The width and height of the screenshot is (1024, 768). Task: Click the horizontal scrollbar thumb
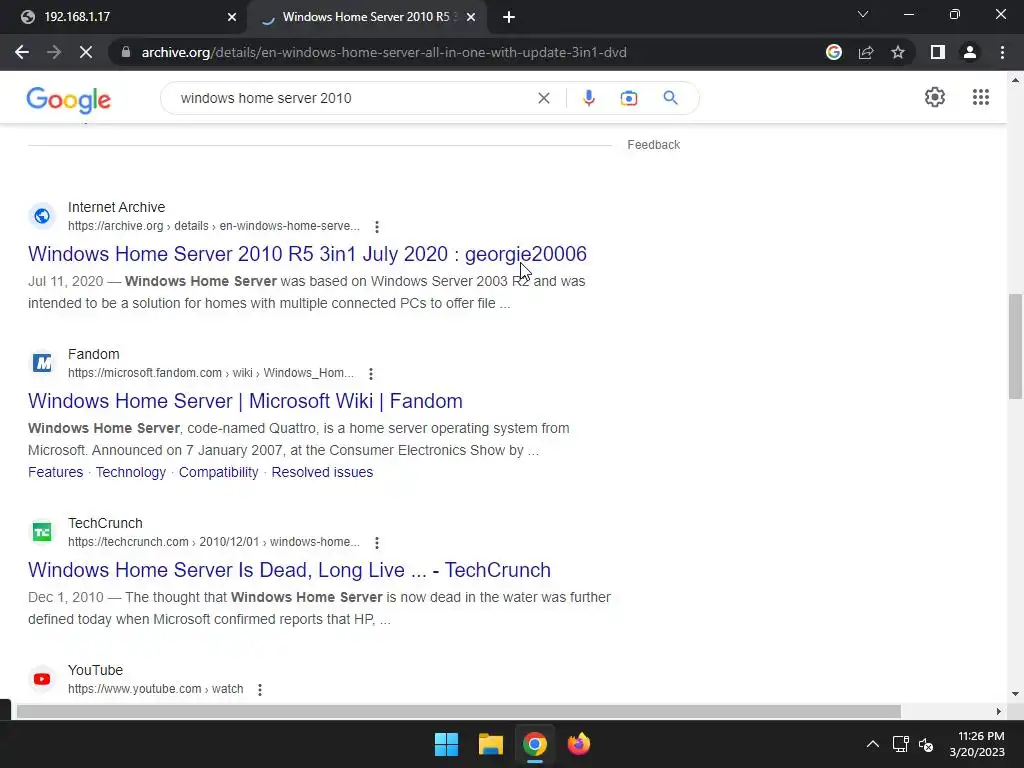point(458,711)
